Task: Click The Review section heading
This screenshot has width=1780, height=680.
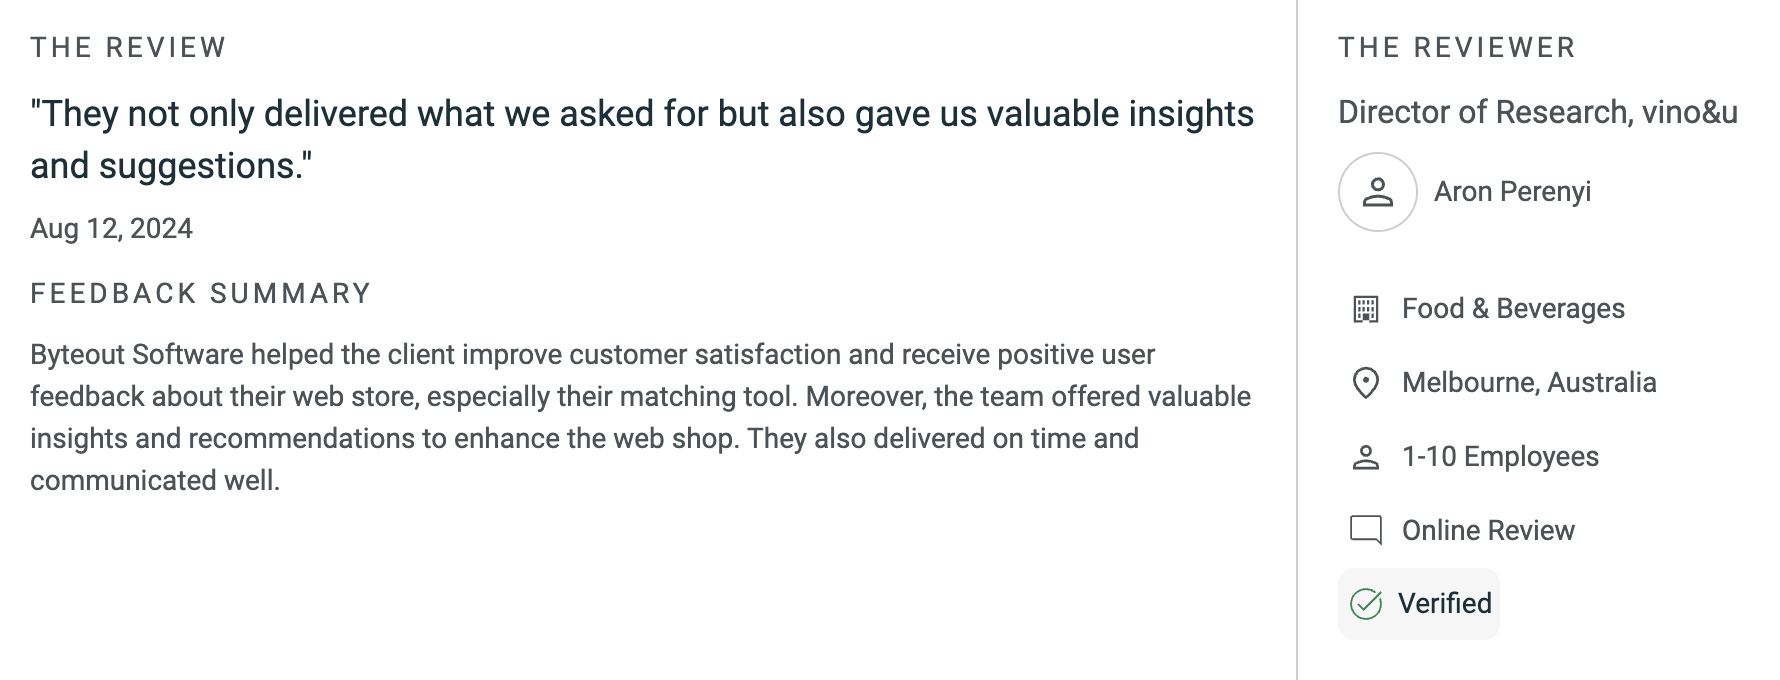Action: (x=128, y=48)
